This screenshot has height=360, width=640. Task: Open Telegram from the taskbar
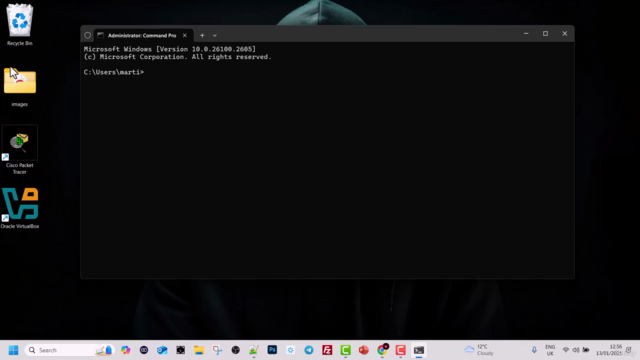[309, 350]
